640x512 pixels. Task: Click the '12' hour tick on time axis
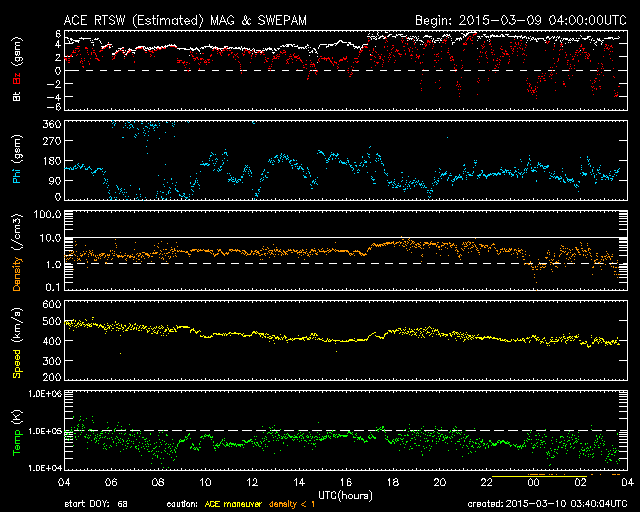[252, 482]
